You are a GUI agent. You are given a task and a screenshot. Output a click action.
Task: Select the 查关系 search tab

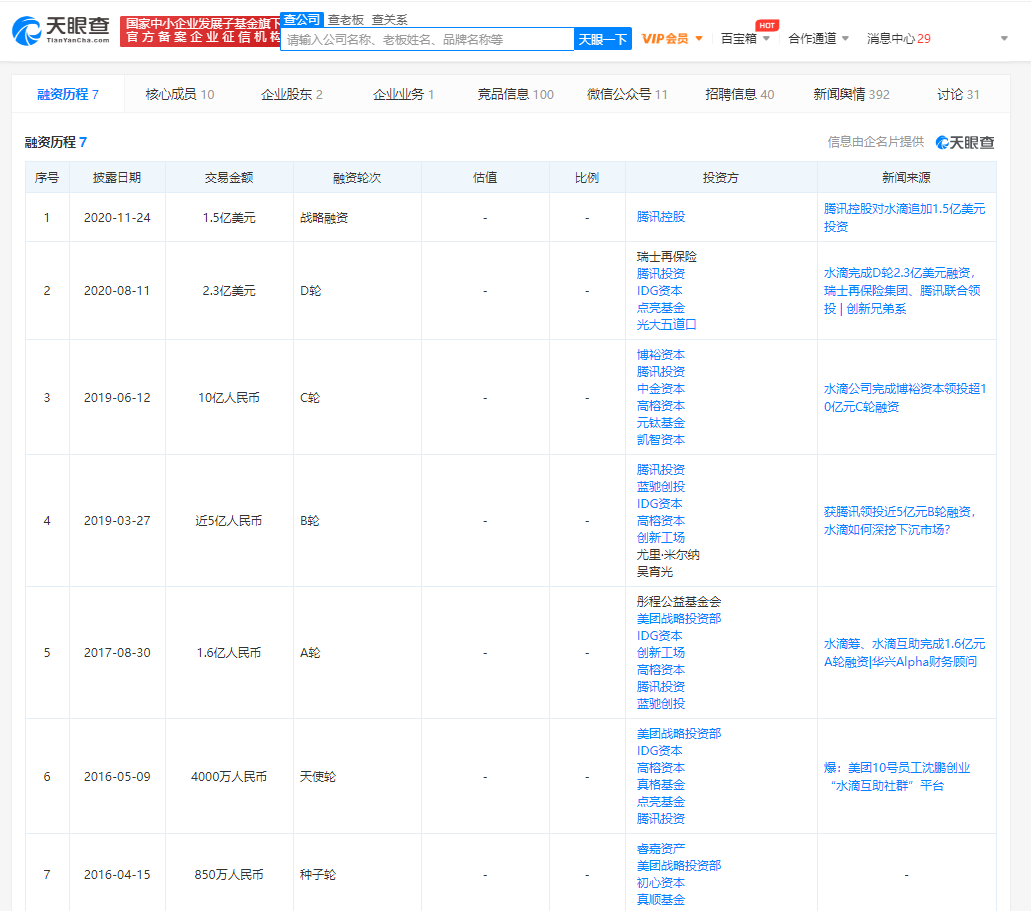[389, 19]
